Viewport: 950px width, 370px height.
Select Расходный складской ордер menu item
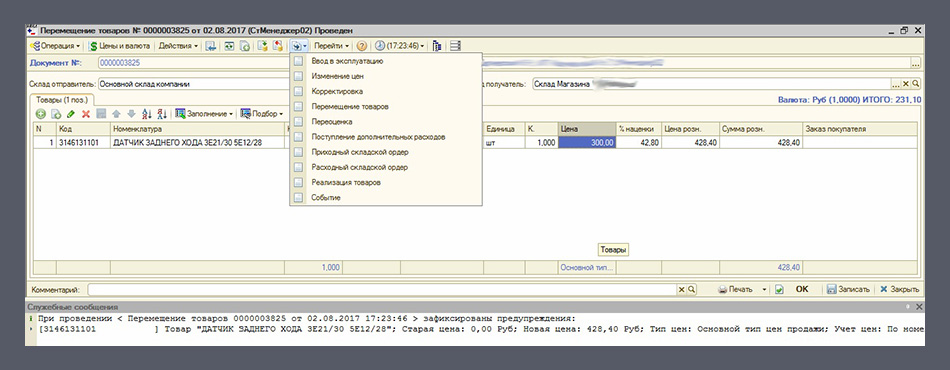point(386,167)
